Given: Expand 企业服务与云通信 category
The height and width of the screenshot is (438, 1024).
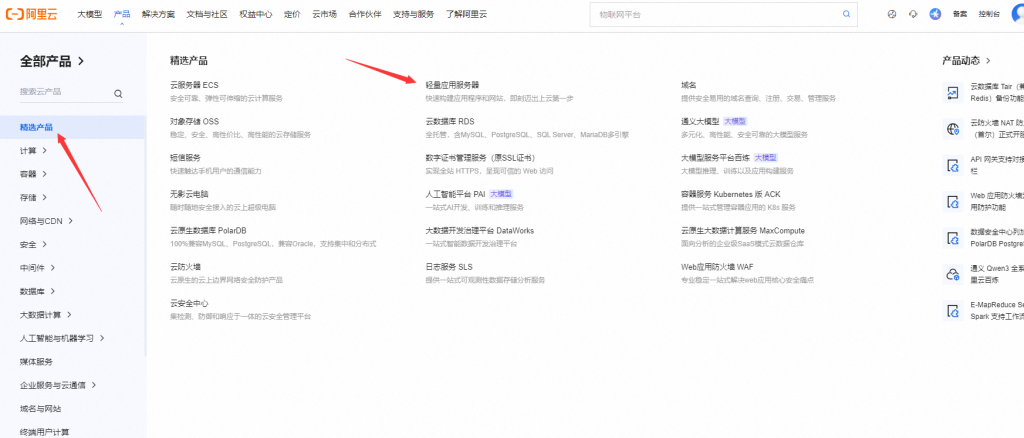Looking at the screenshot, I should [x=94, y=385].
